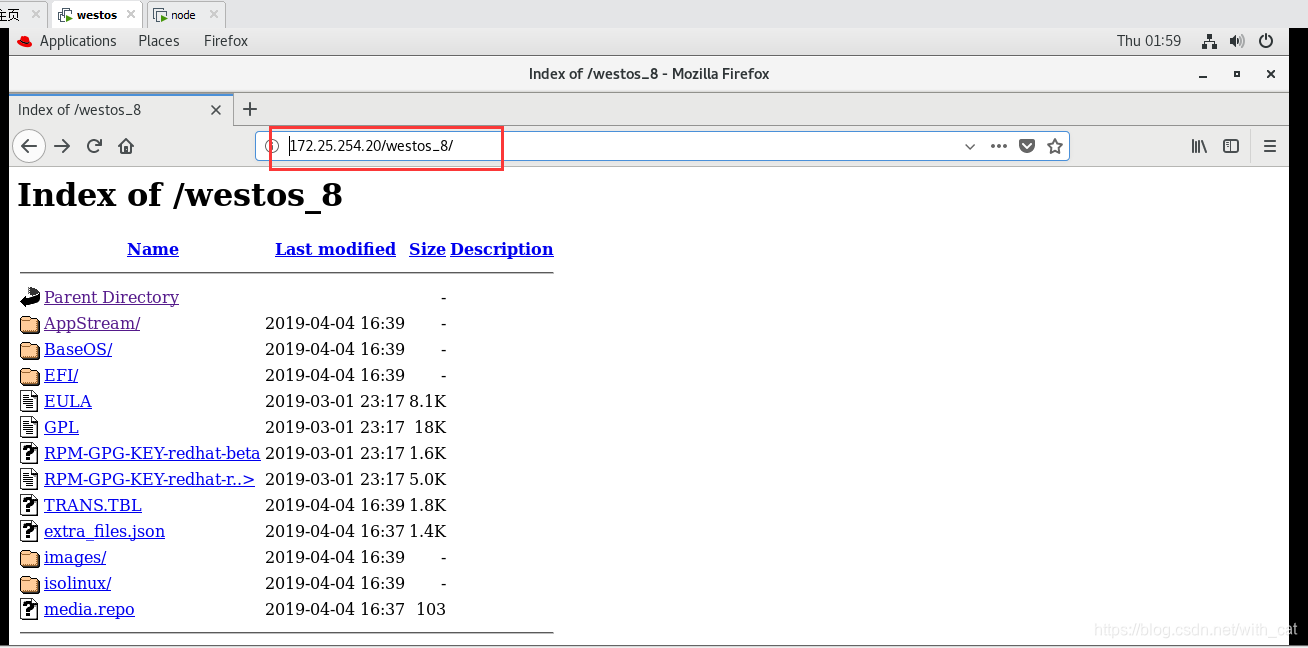
Task: Open RPM-GPG-KEY-redhat-beta link
Action: click(x=152, y=453)
